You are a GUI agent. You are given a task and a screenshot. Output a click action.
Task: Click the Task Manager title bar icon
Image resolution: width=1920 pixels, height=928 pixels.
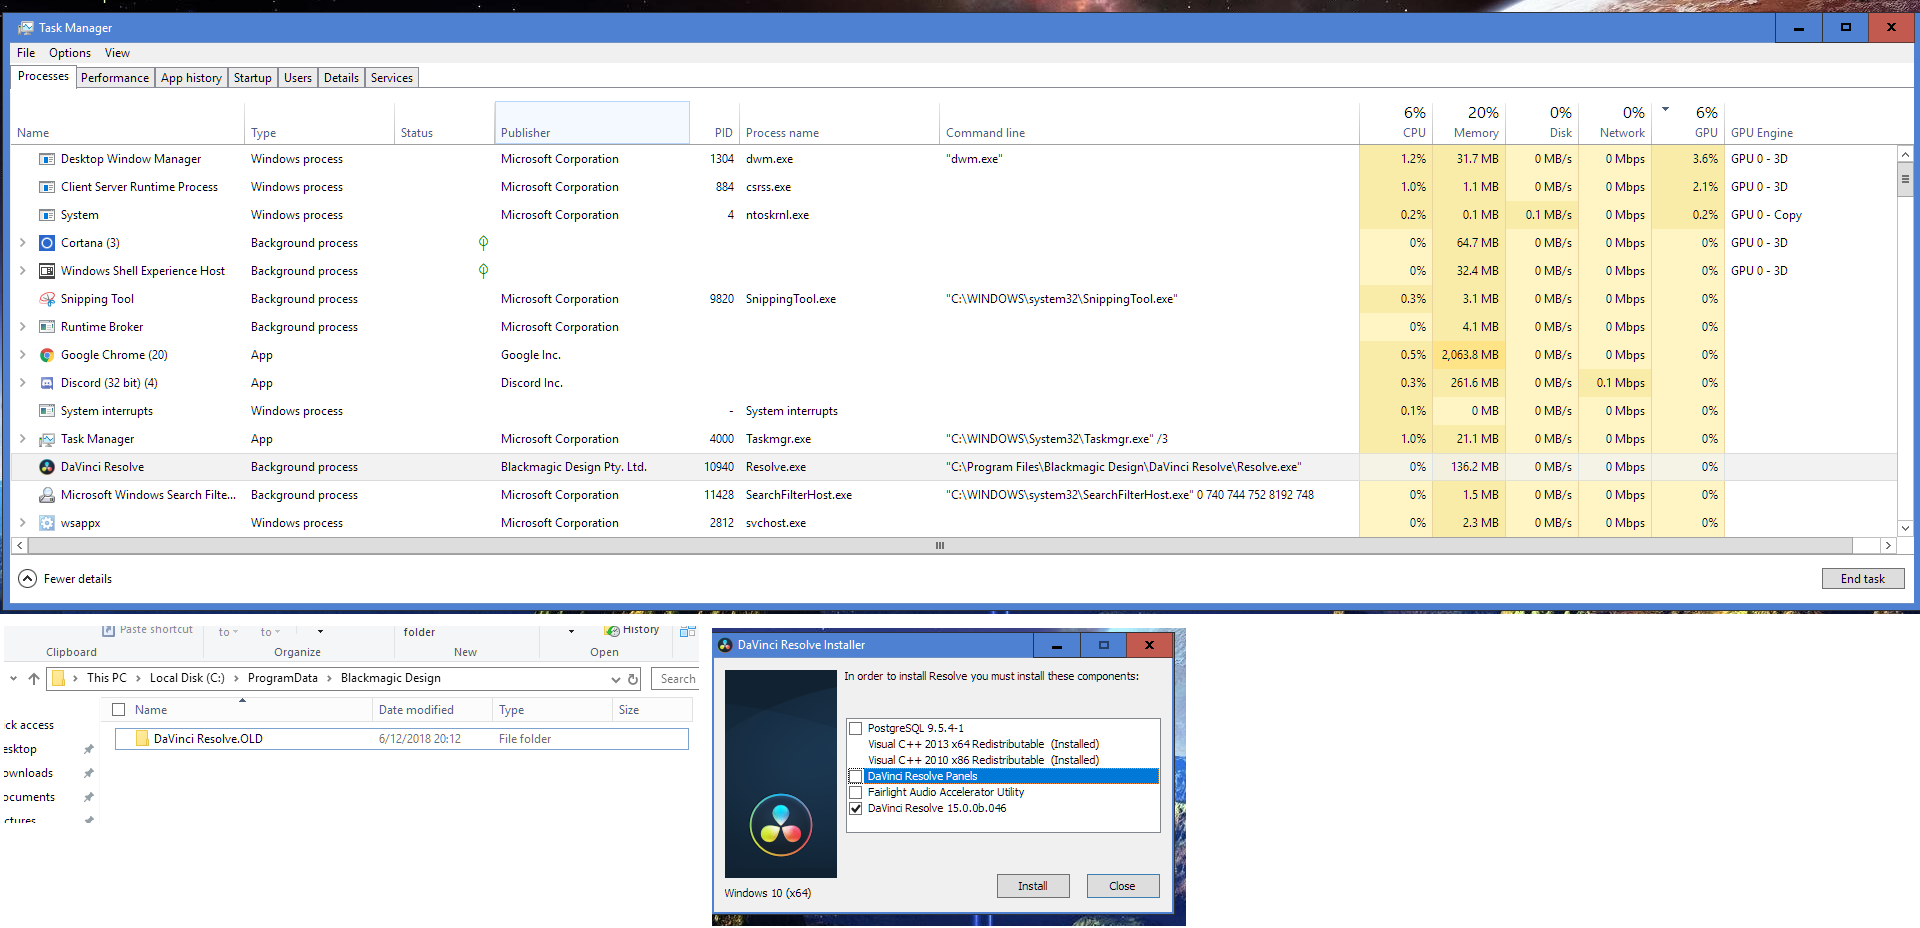pyautogui.click(x=26, y=28)
